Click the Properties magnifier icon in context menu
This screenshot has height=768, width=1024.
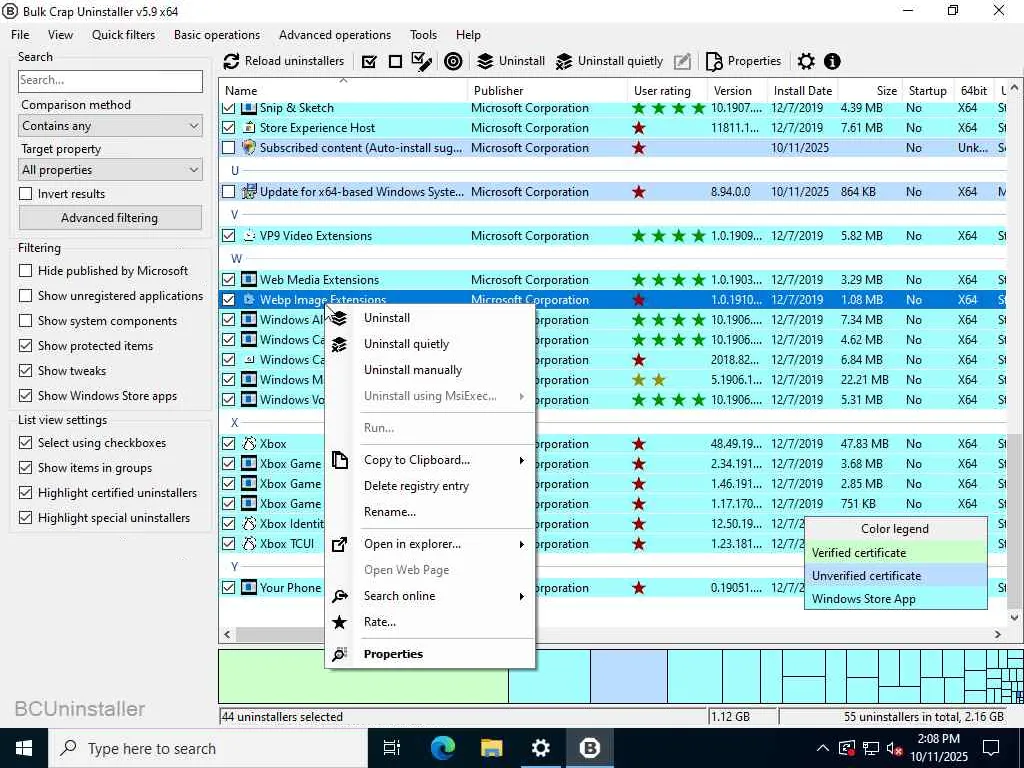[340, 654]
